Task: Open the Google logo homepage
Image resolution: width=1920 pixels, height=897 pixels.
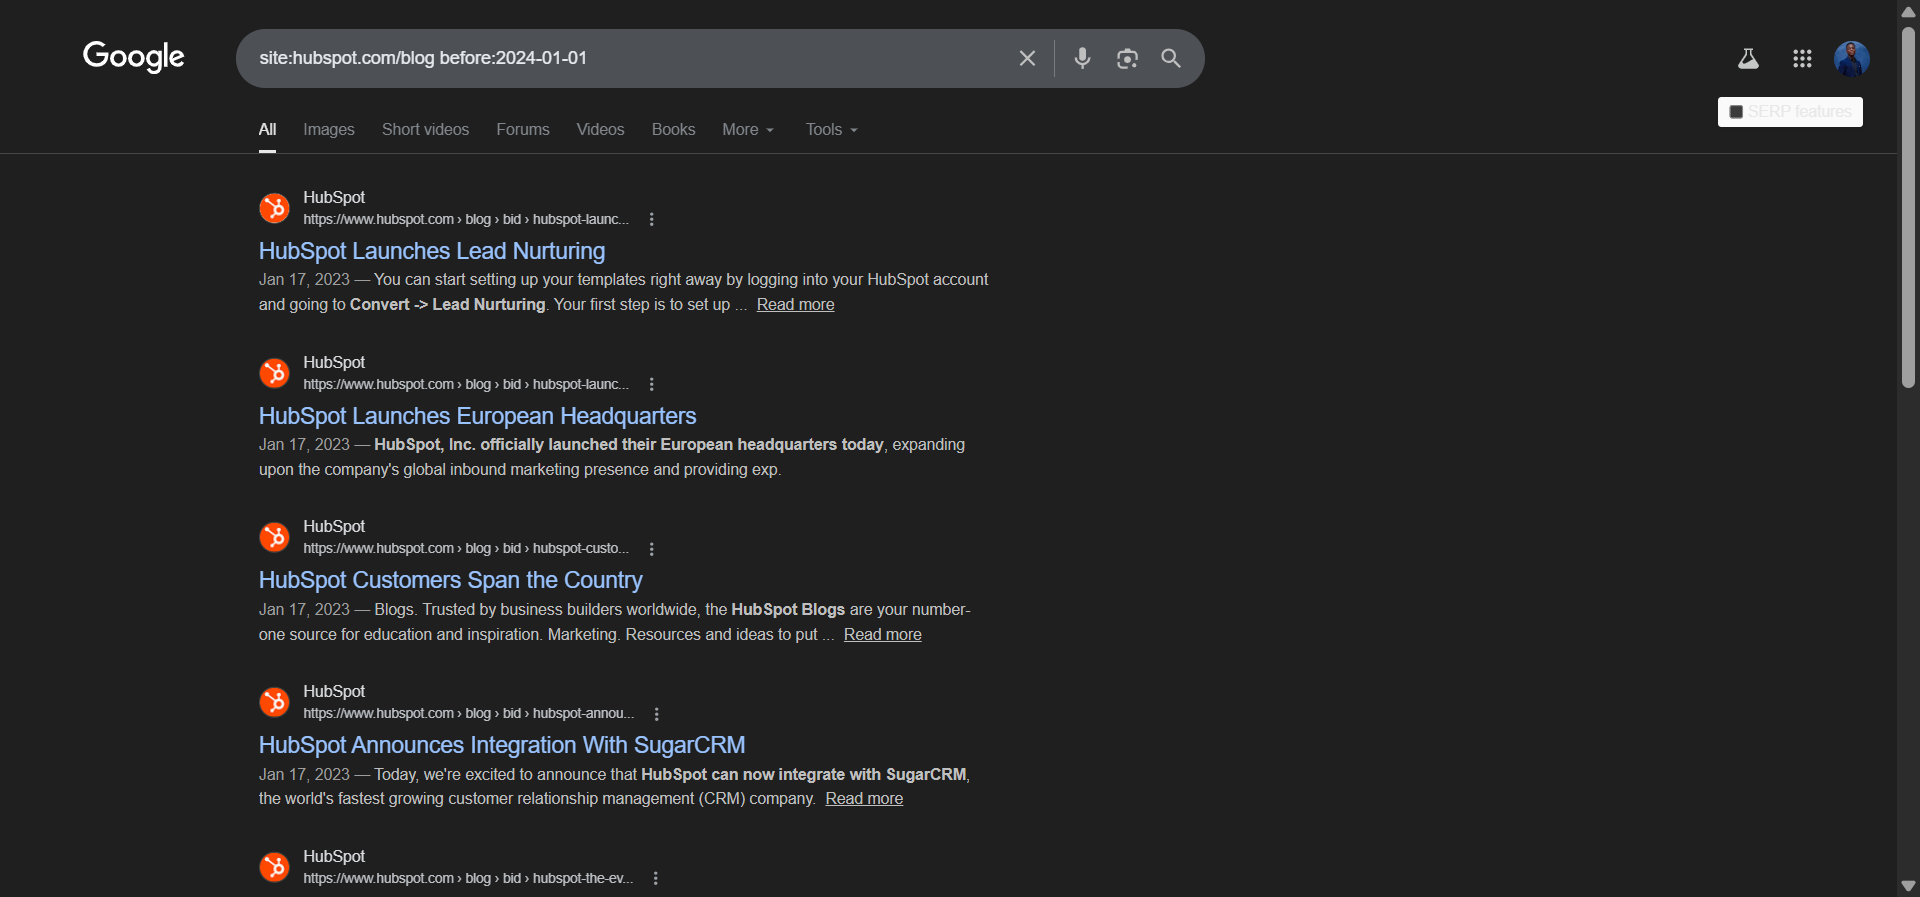Action: [x=134, y=57]
